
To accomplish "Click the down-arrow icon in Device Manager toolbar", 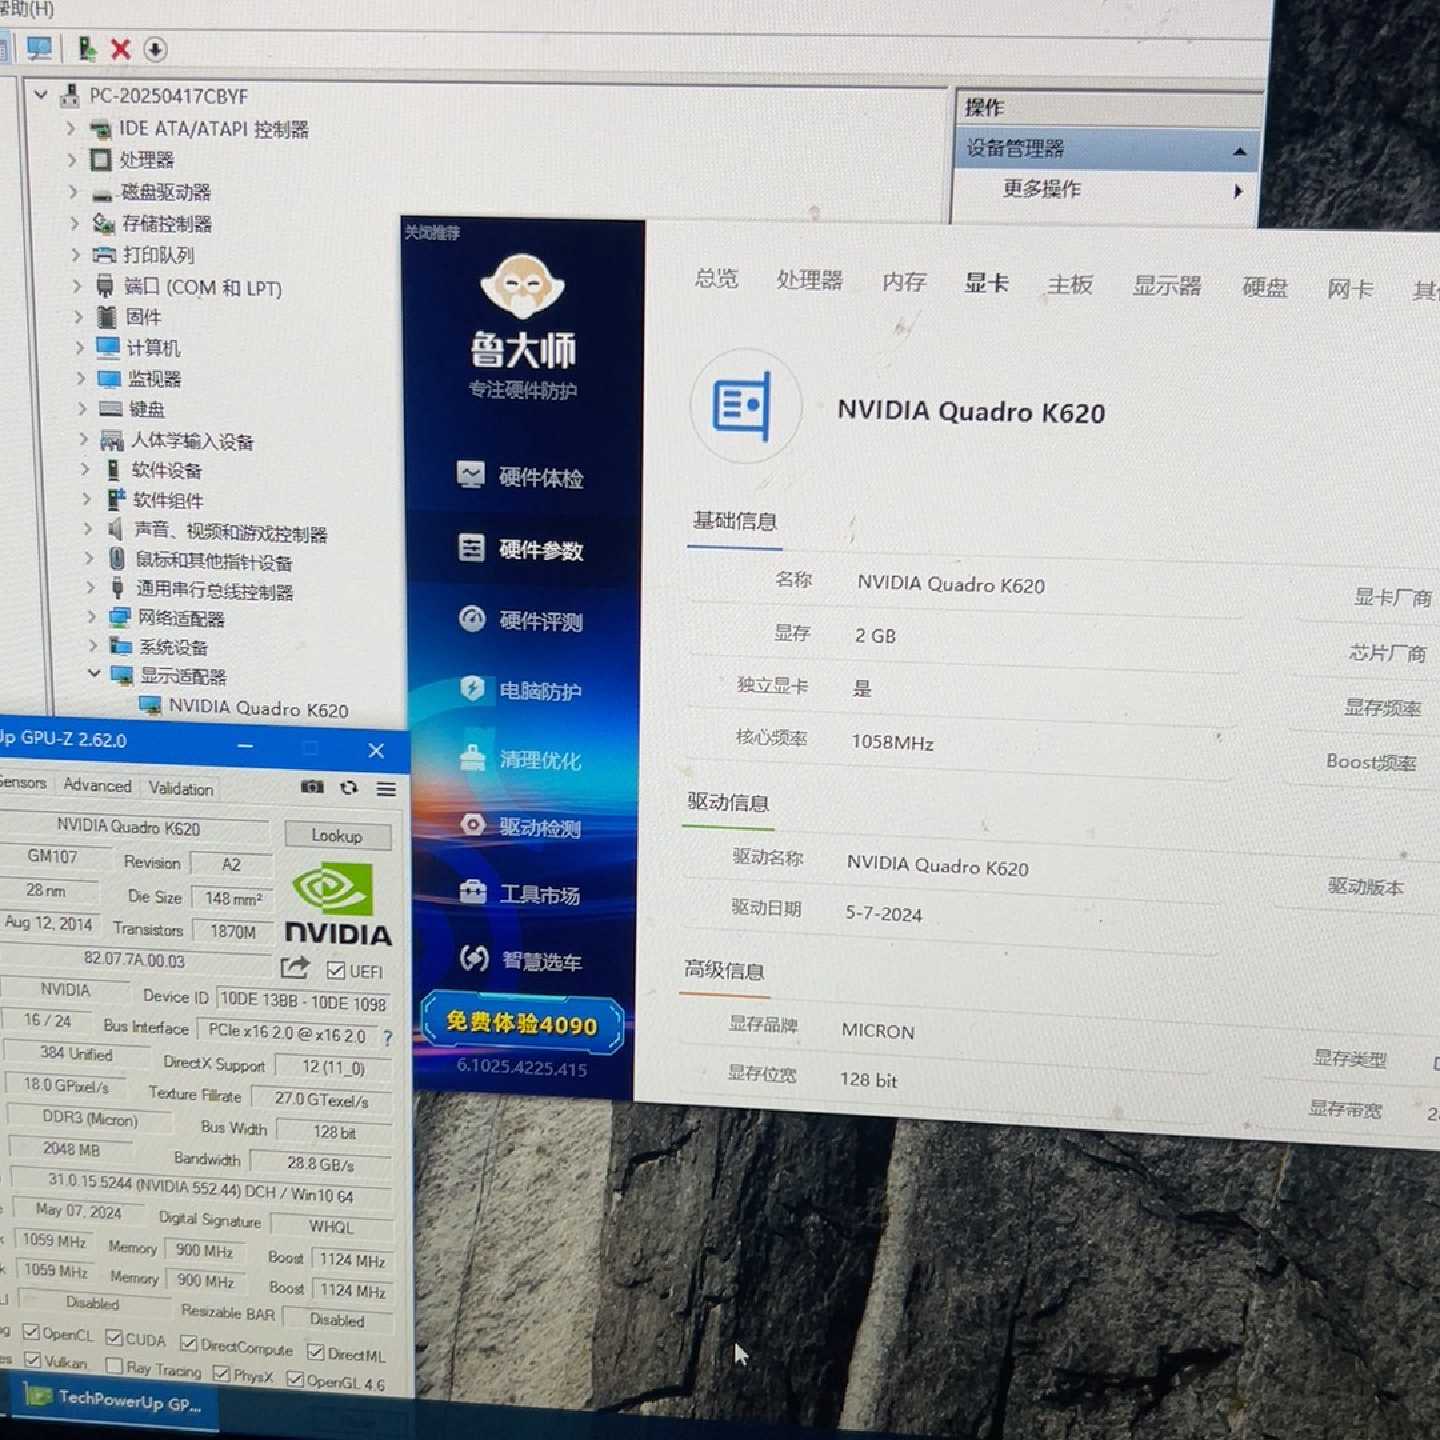I will pos(155,49).
